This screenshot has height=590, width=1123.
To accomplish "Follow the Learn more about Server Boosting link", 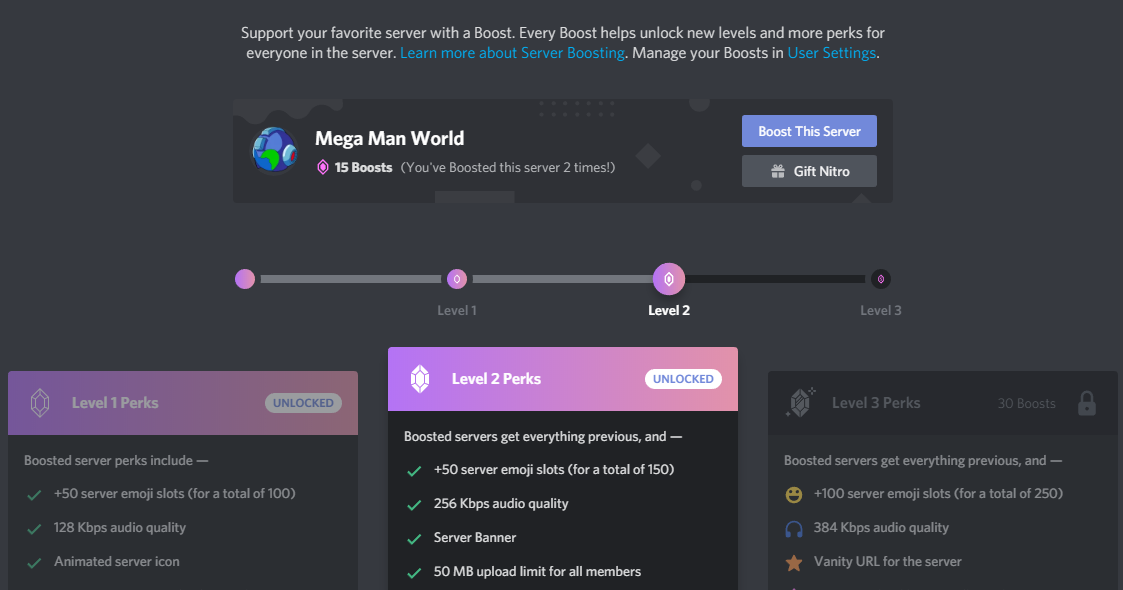I will [512, 53].
